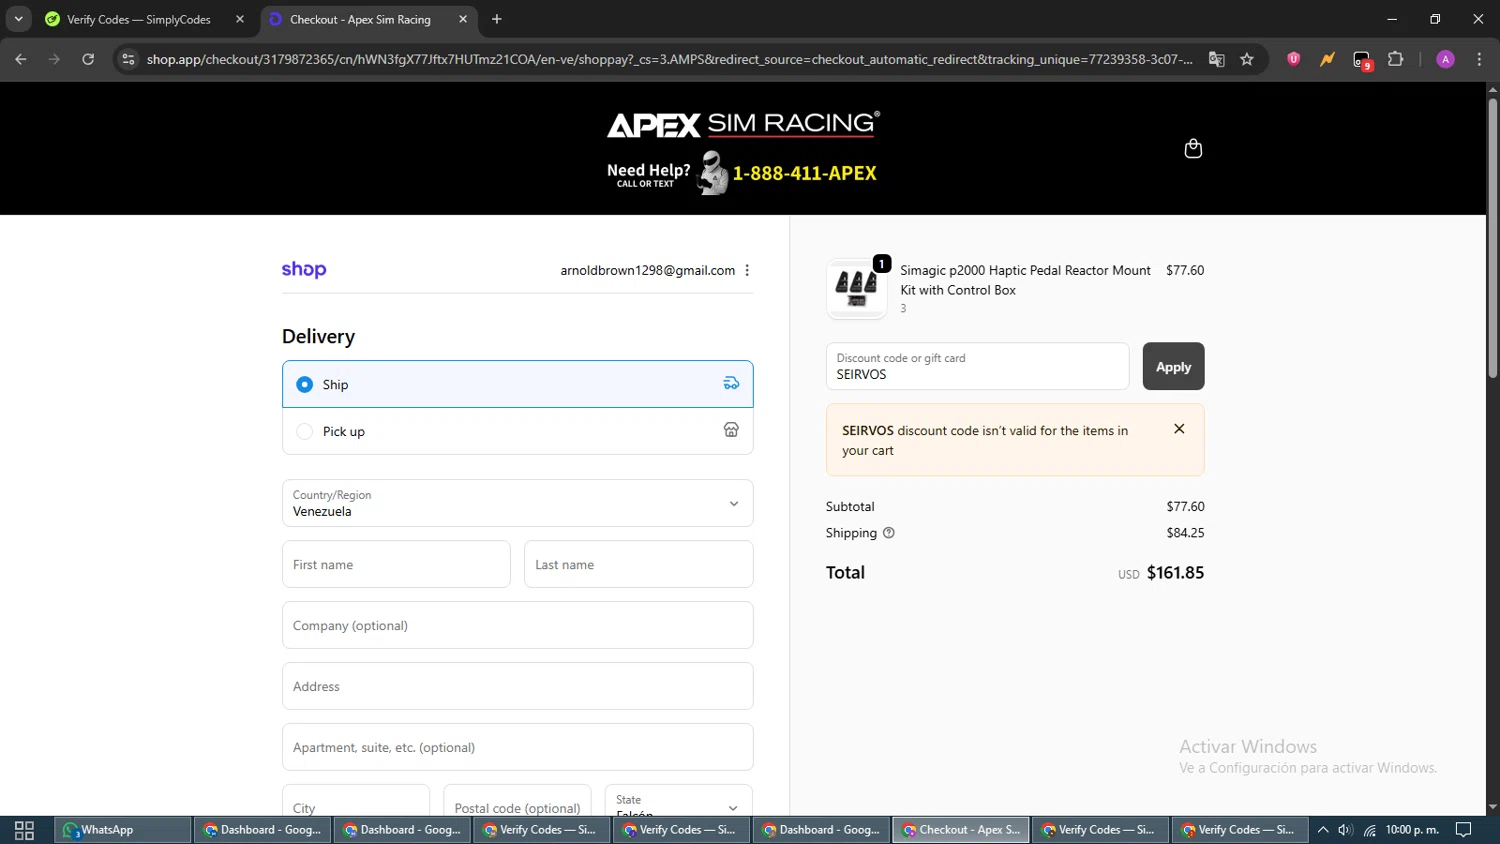Viewport: 1500px width, 844px height.
Task: Open WhatsApp from the taskbar
Action: (122, 830)
